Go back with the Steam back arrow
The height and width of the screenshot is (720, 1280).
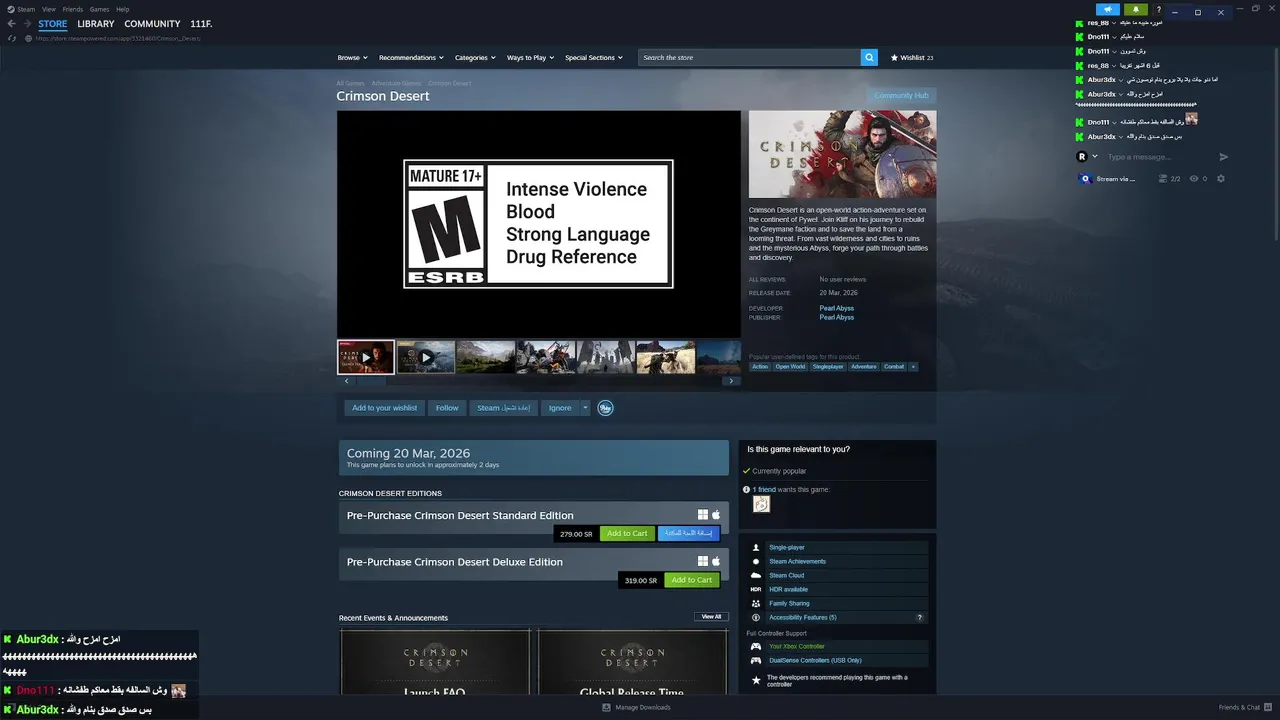click(x=12, y=24)
